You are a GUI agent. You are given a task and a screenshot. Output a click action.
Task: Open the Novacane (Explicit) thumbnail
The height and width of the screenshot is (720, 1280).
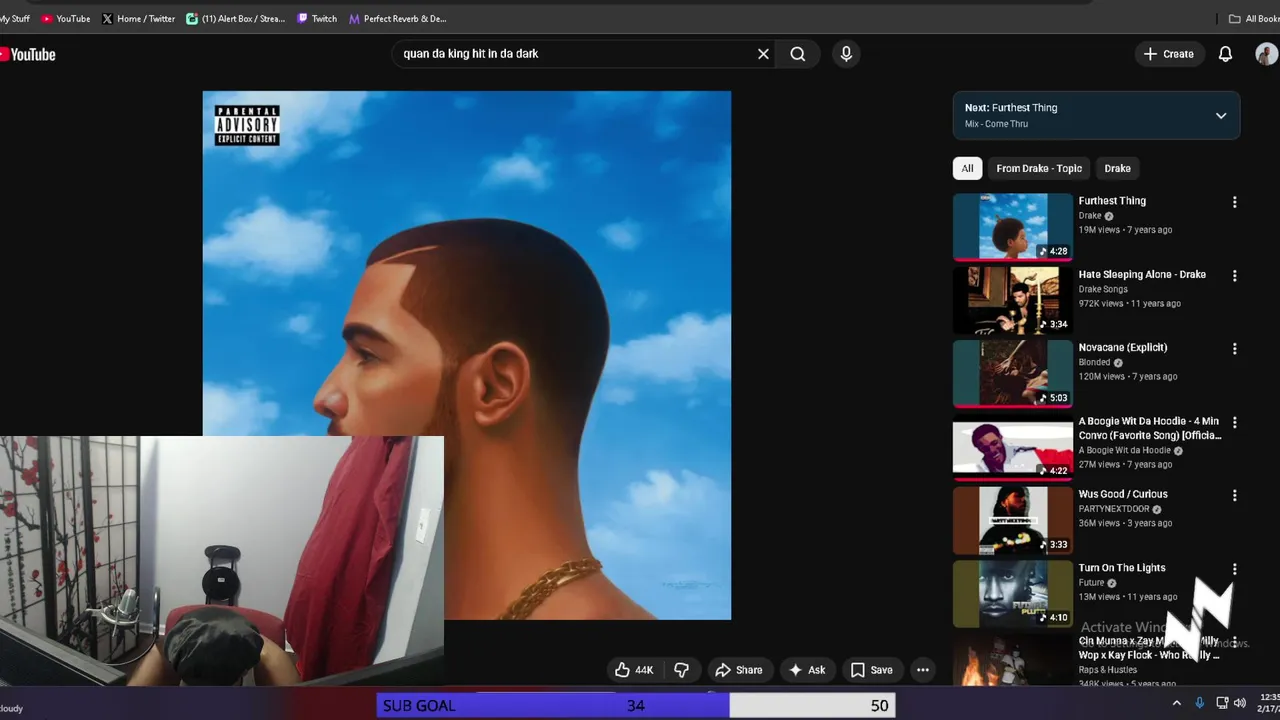1012,373
